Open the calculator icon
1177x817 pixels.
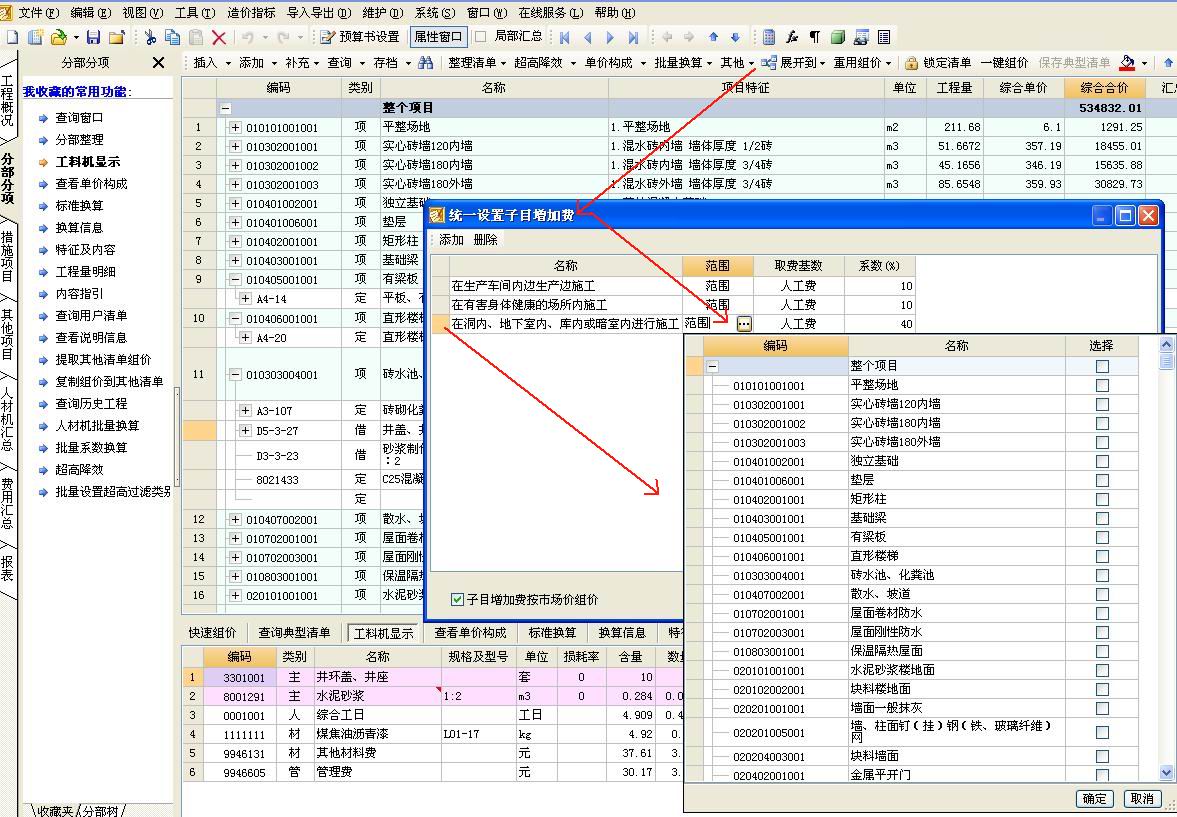(769, 37)
